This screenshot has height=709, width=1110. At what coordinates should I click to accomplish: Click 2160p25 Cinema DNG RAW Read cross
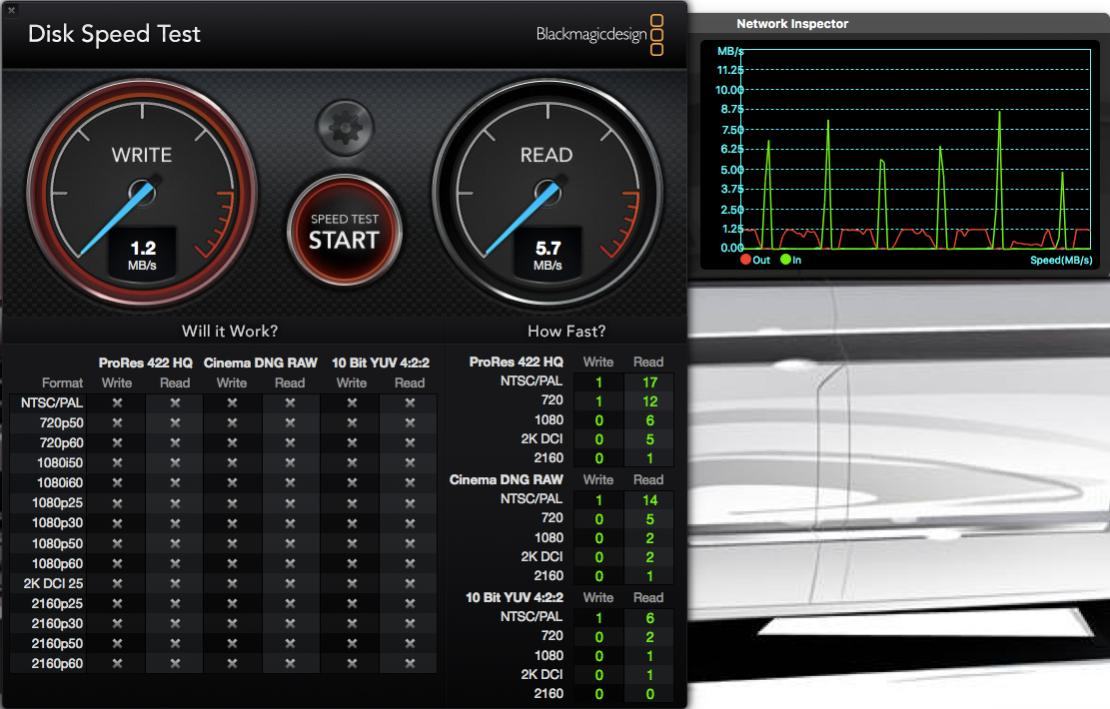click(290, 604)
